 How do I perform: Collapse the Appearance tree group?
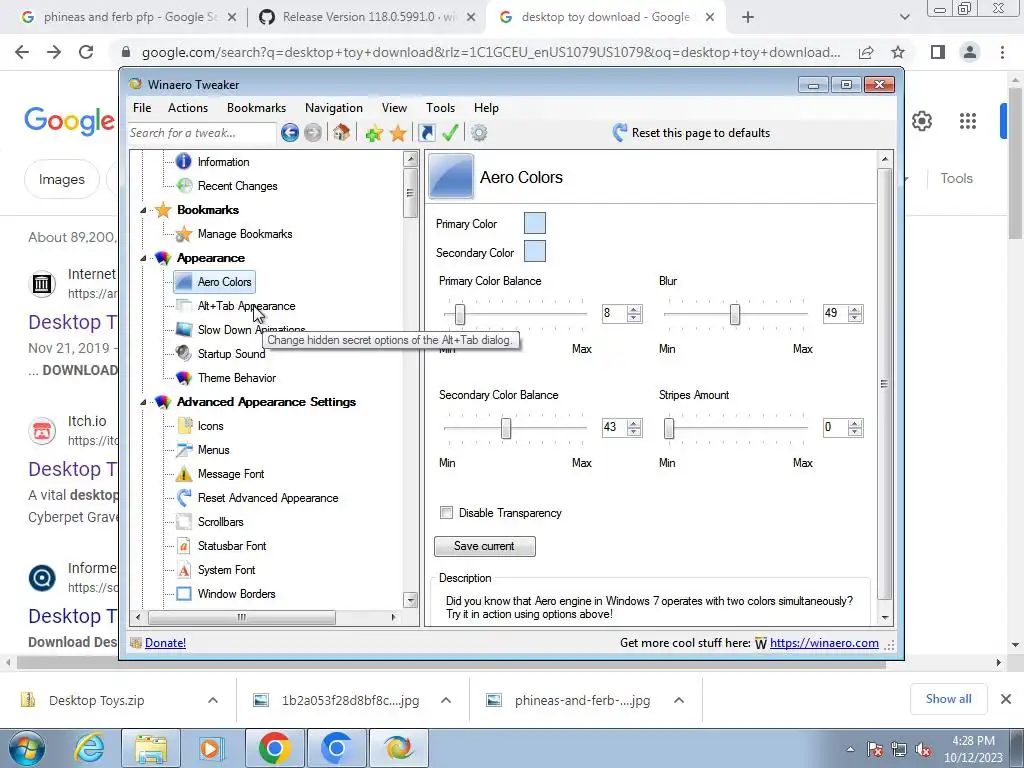coord(143,259)
